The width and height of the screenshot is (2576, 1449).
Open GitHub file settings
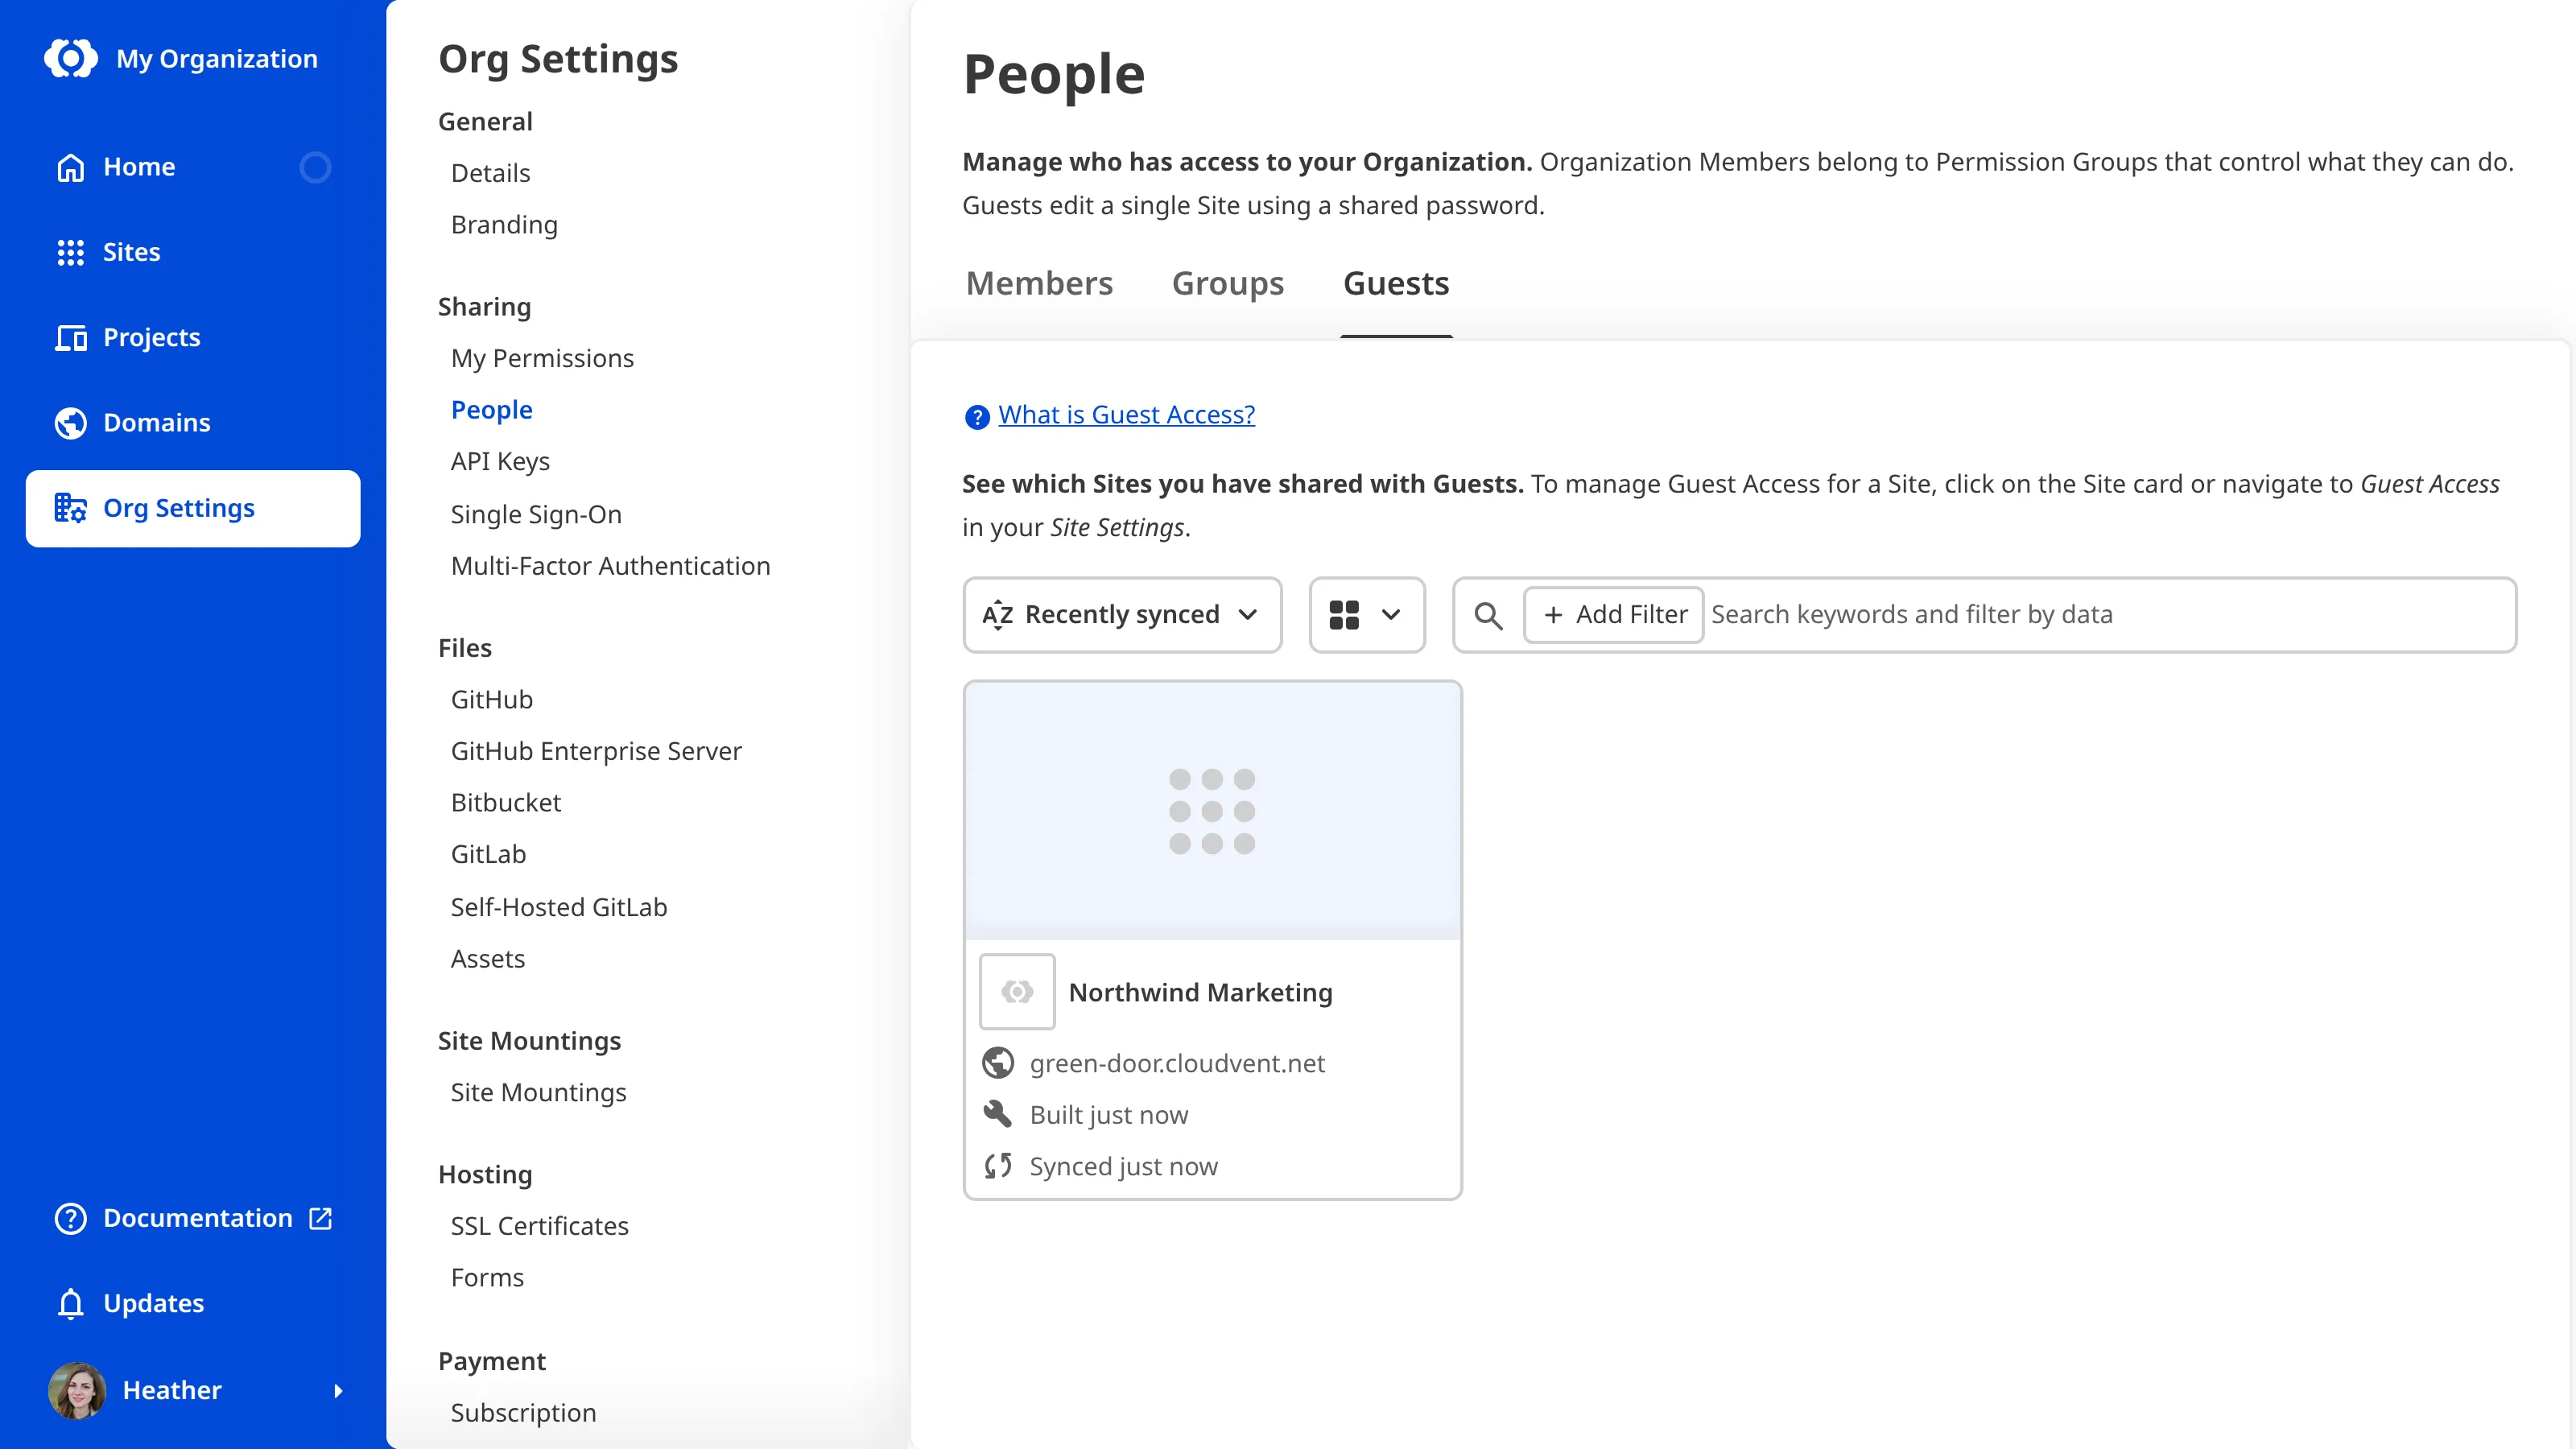(491, 700)
